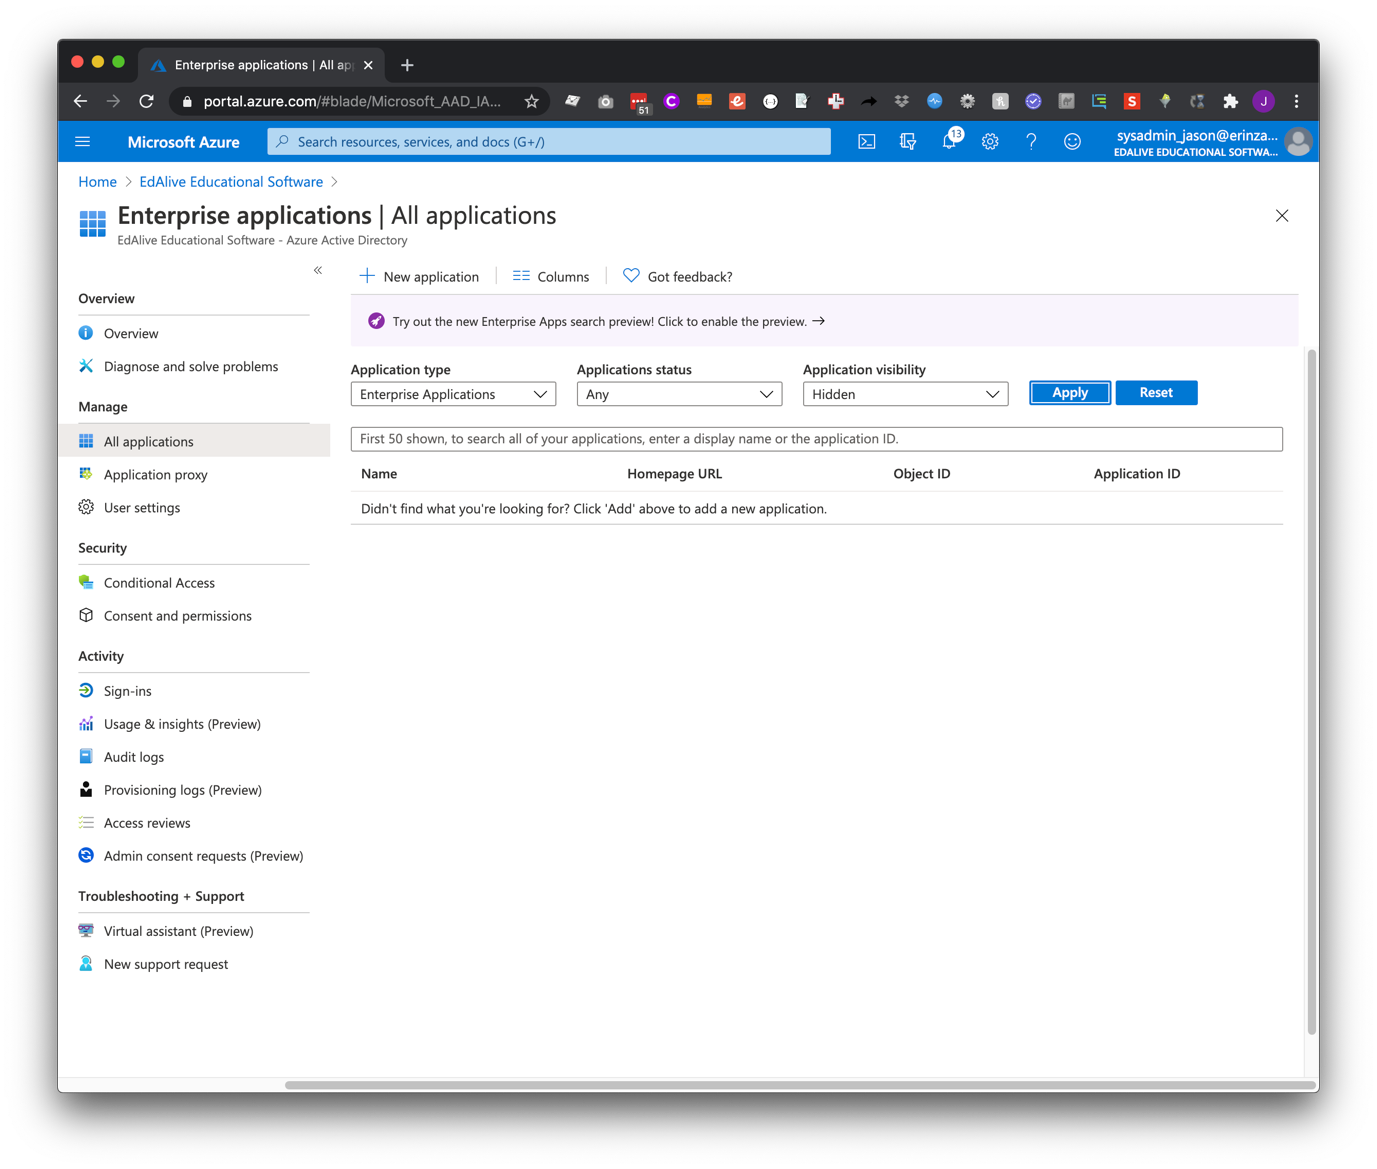The height and width of the screenshot is (1169, 1377).
Task: Click the Apply filter button
Action: point(1070,393)
